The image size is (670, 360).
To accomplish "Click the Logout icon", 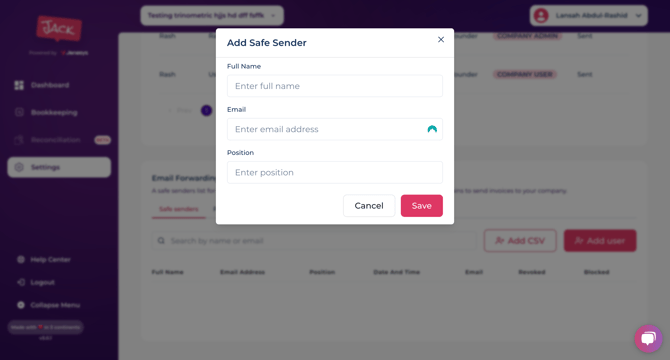I will 21,282.
